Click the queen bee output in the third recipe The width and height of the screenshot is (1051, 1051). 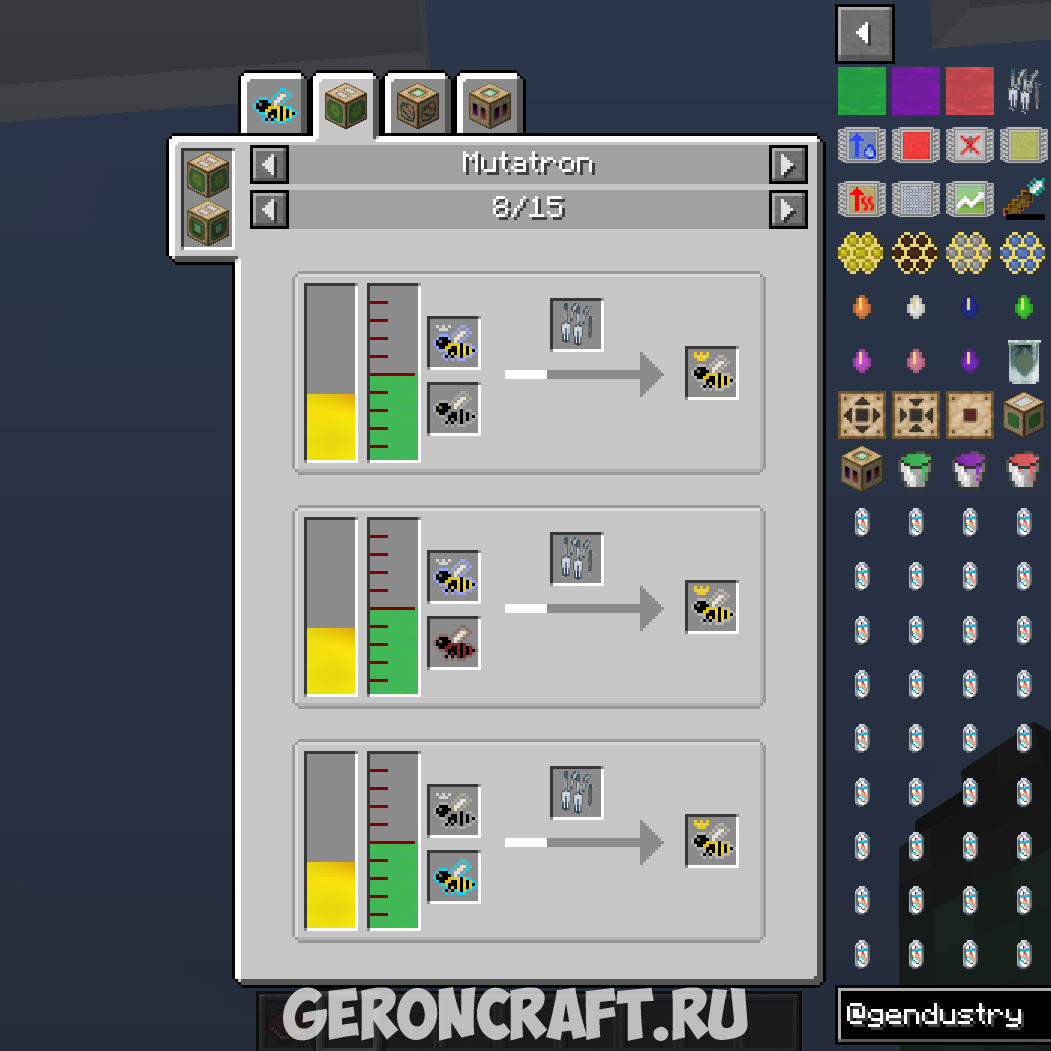tap(712, 841)
